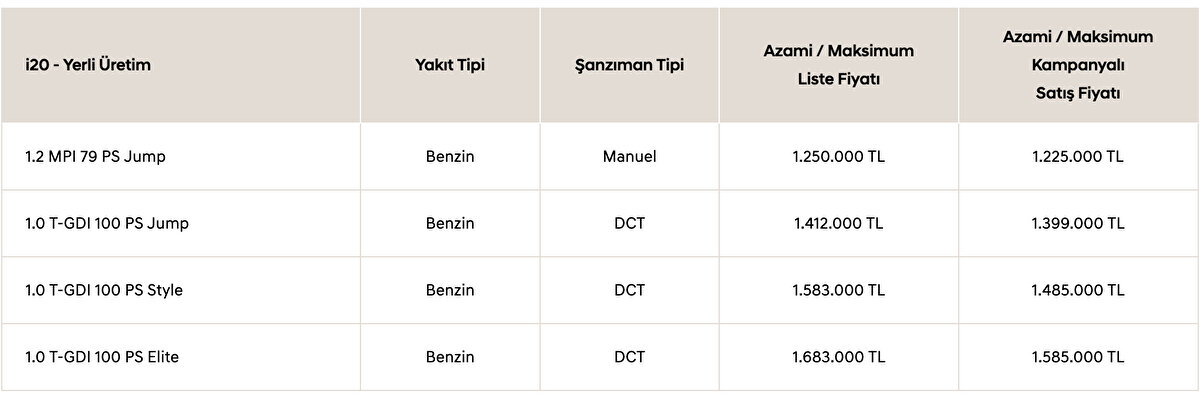Select the campaign price "1.585.000 TL"
Viewport: 1200px width, 401px height.
click(1078, 356)
